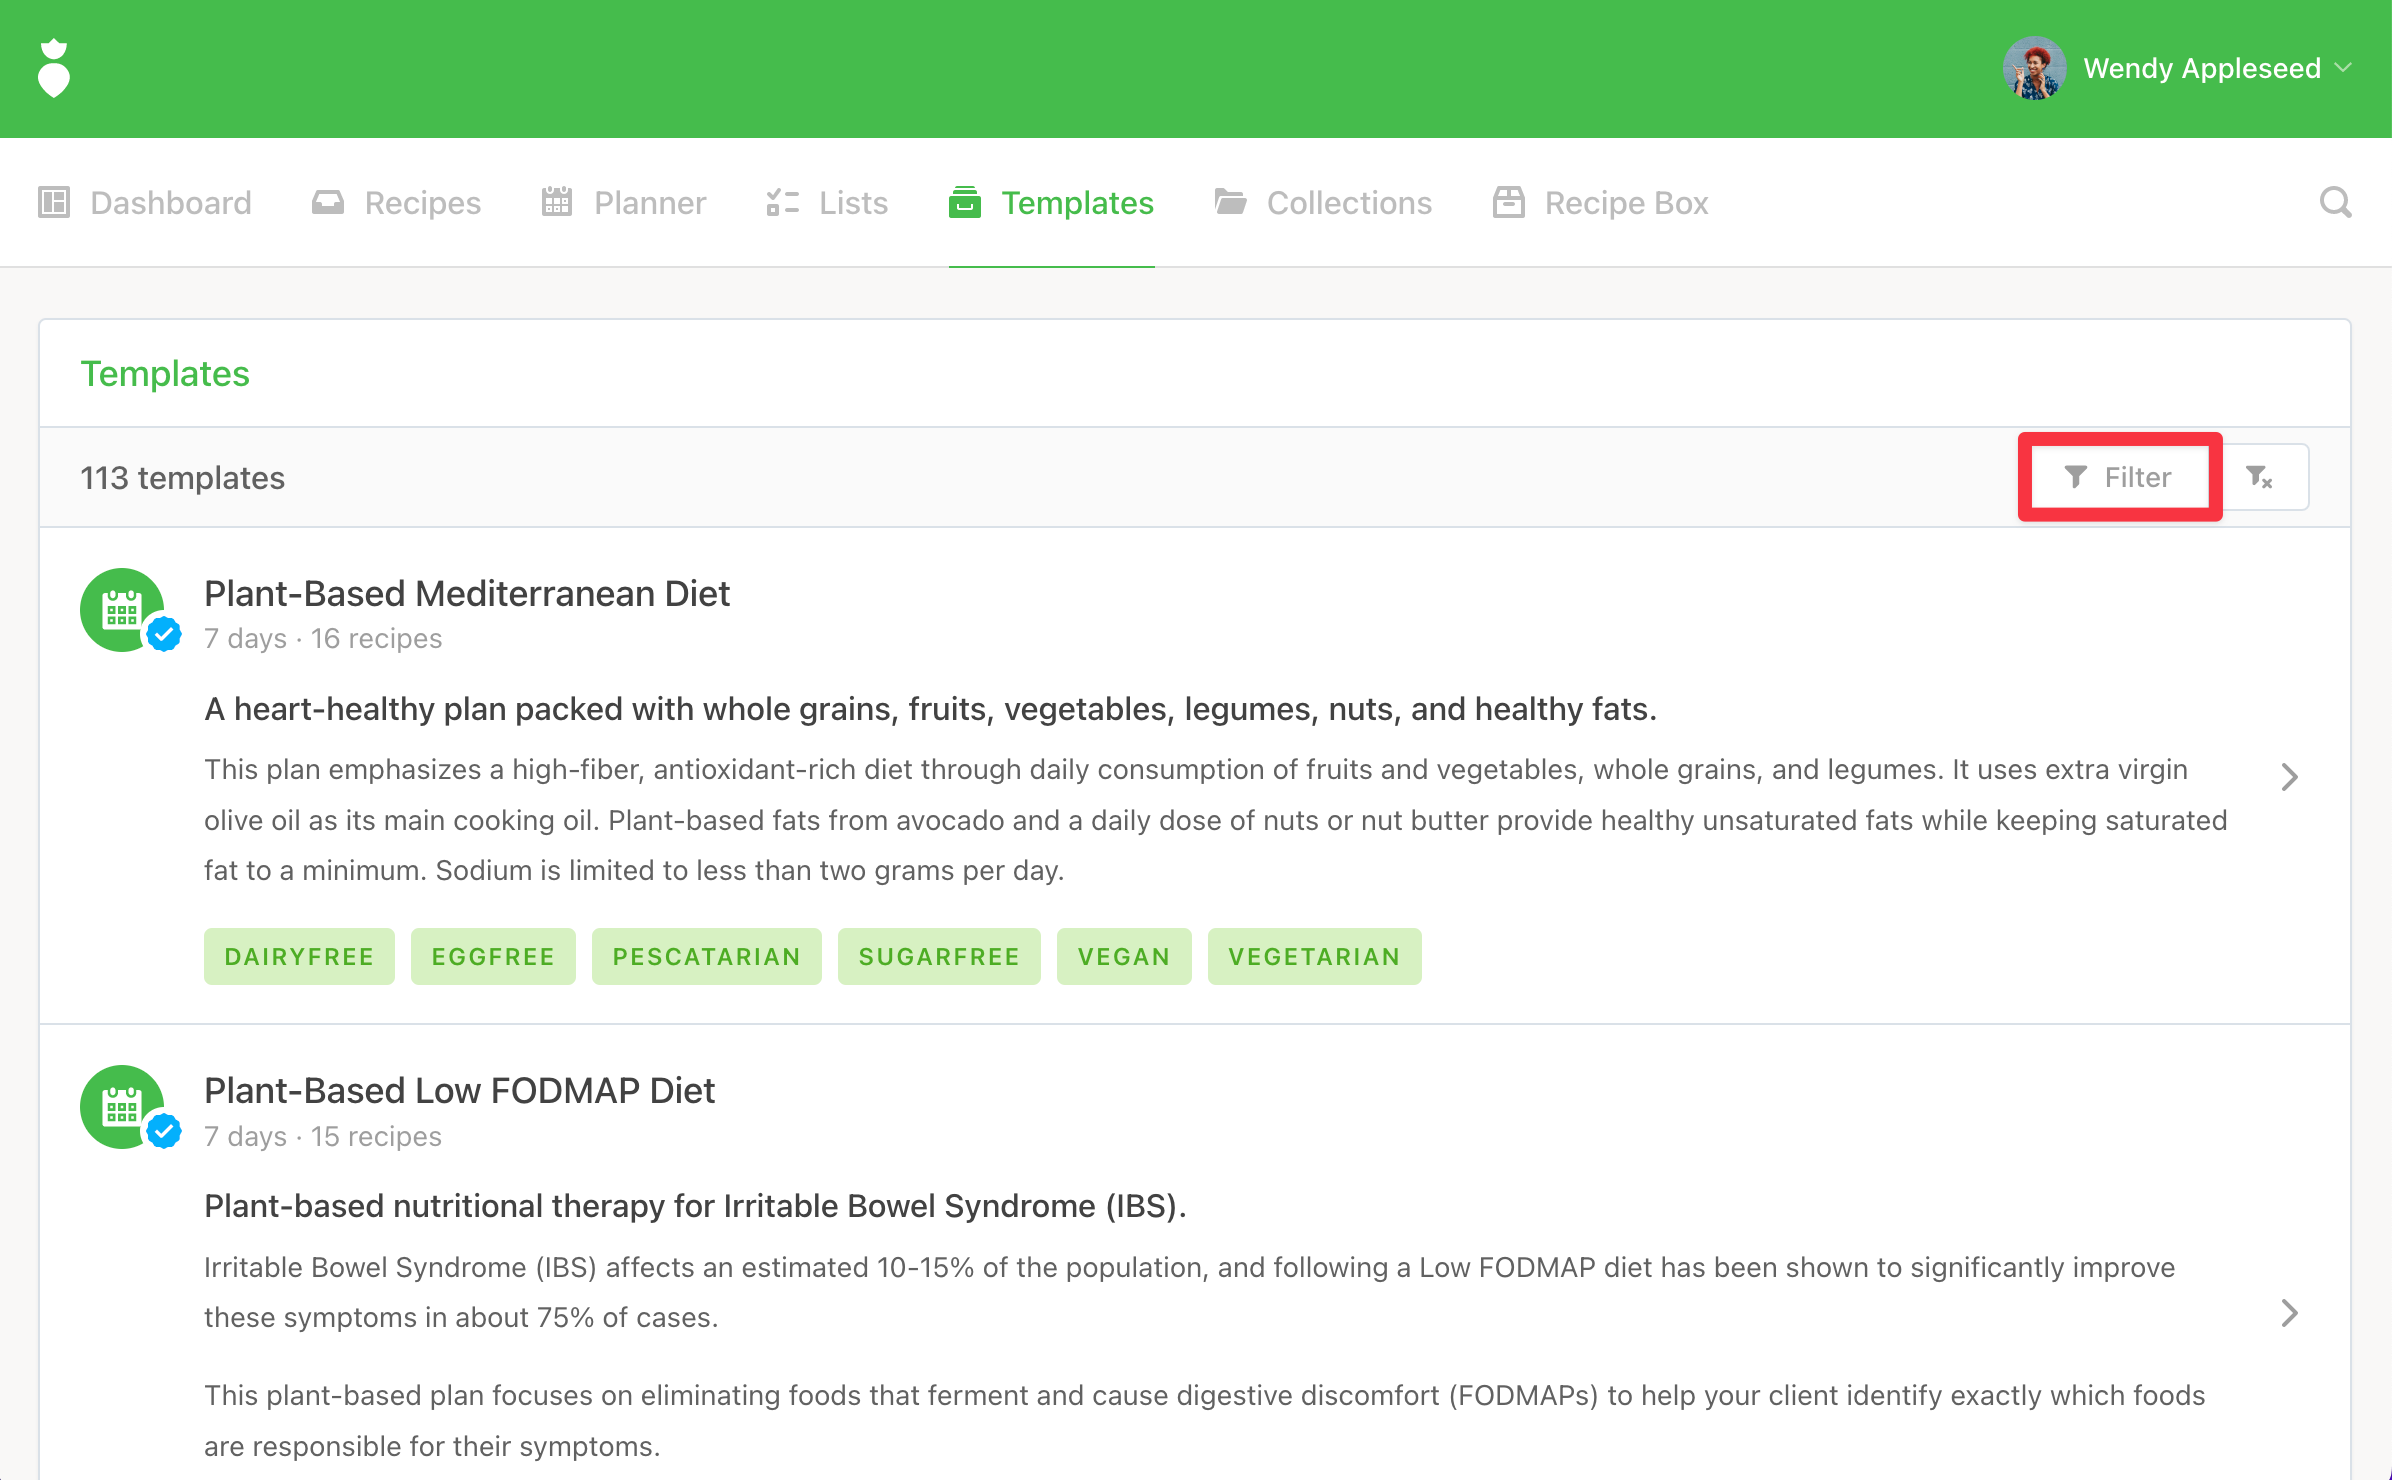Screen dimensions: 2392x1480
Task: Open the search magnifier icon
Action: point(2335,203)
